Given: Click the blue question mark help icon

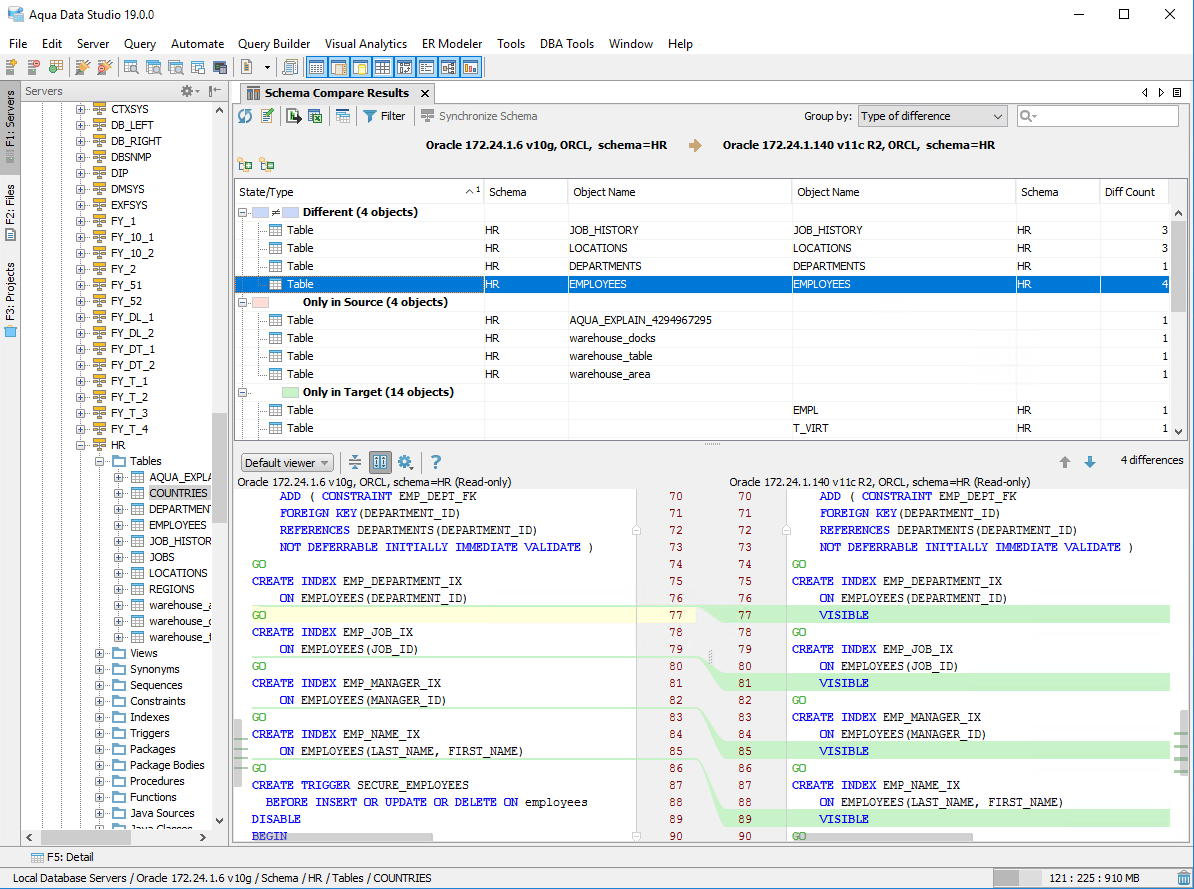Looking at the screenshot, I should [436, 462].
